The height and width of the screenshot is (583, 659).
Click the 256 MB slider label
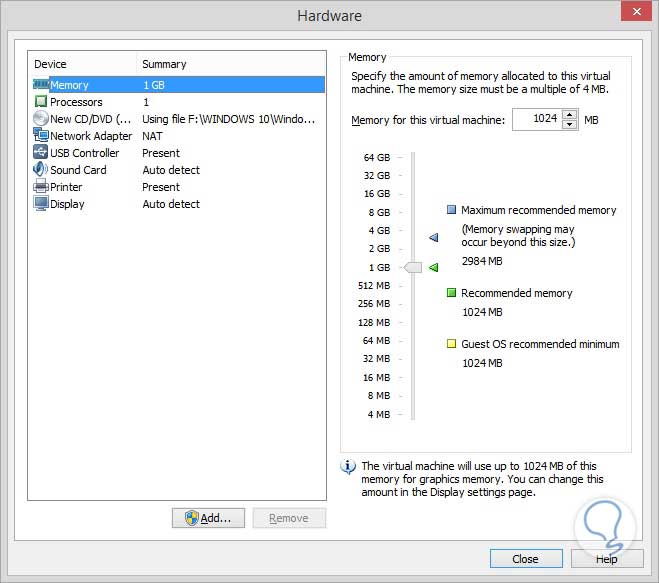tap(374, 303)
